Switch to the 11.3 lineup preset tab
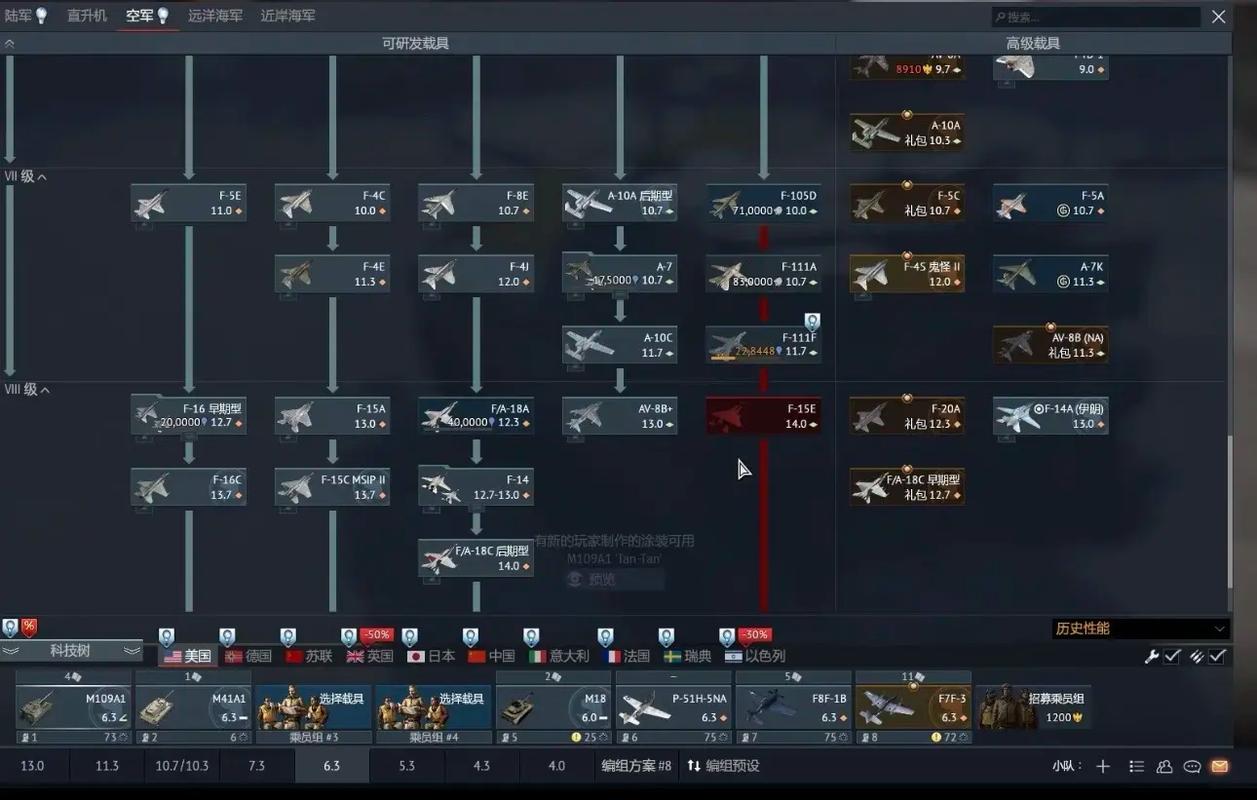 click(x=107, y=766)
